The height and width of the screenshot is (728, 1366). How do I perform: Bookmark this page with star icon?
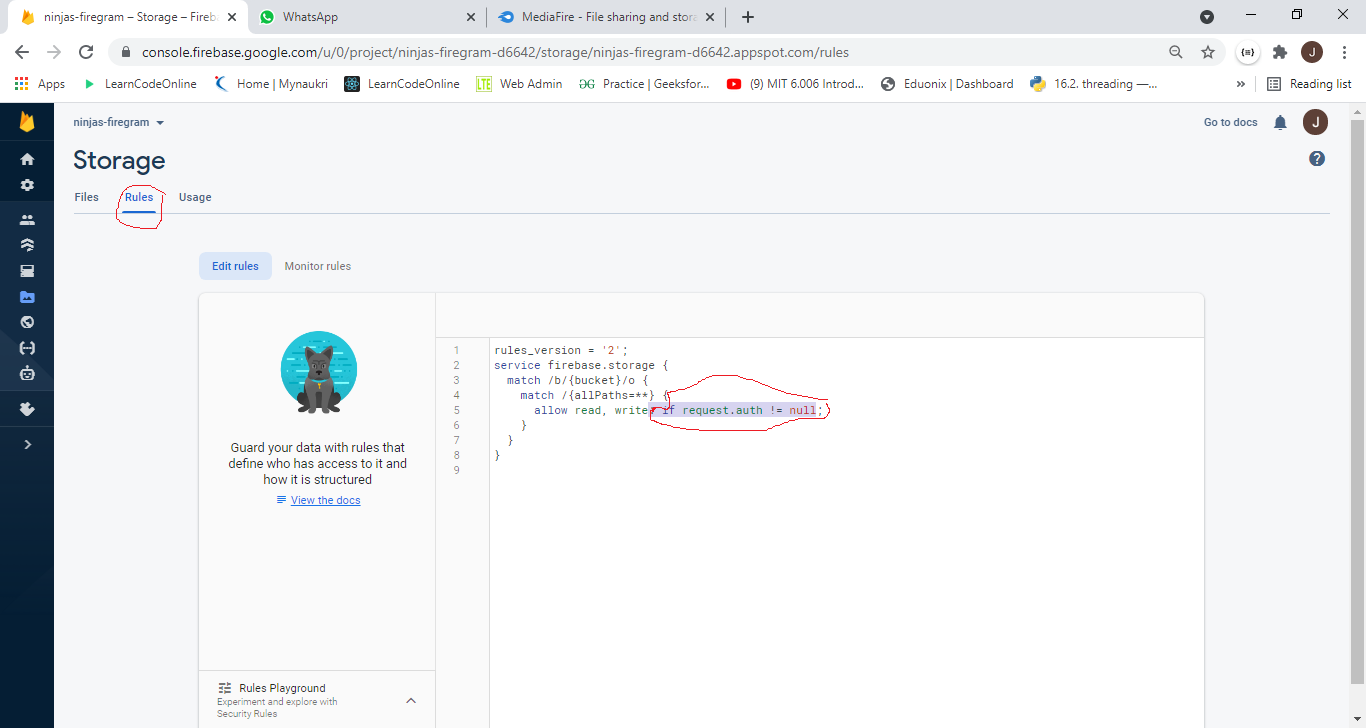tap(1208, 52)
